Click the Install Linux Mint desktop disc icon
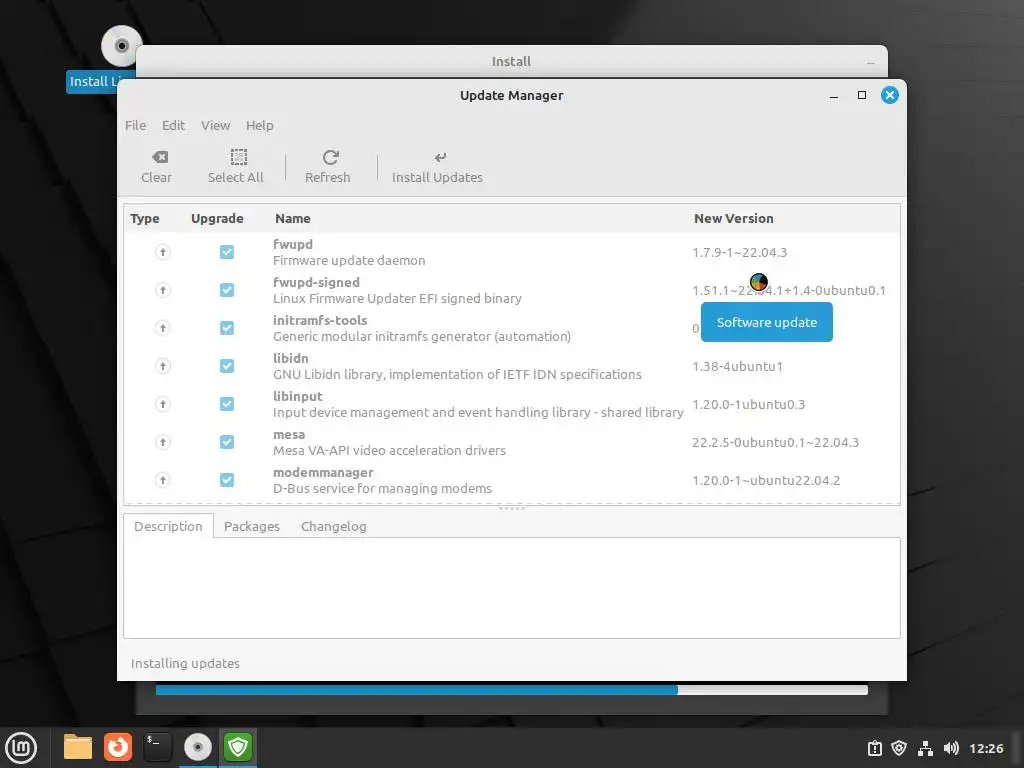 121,46
